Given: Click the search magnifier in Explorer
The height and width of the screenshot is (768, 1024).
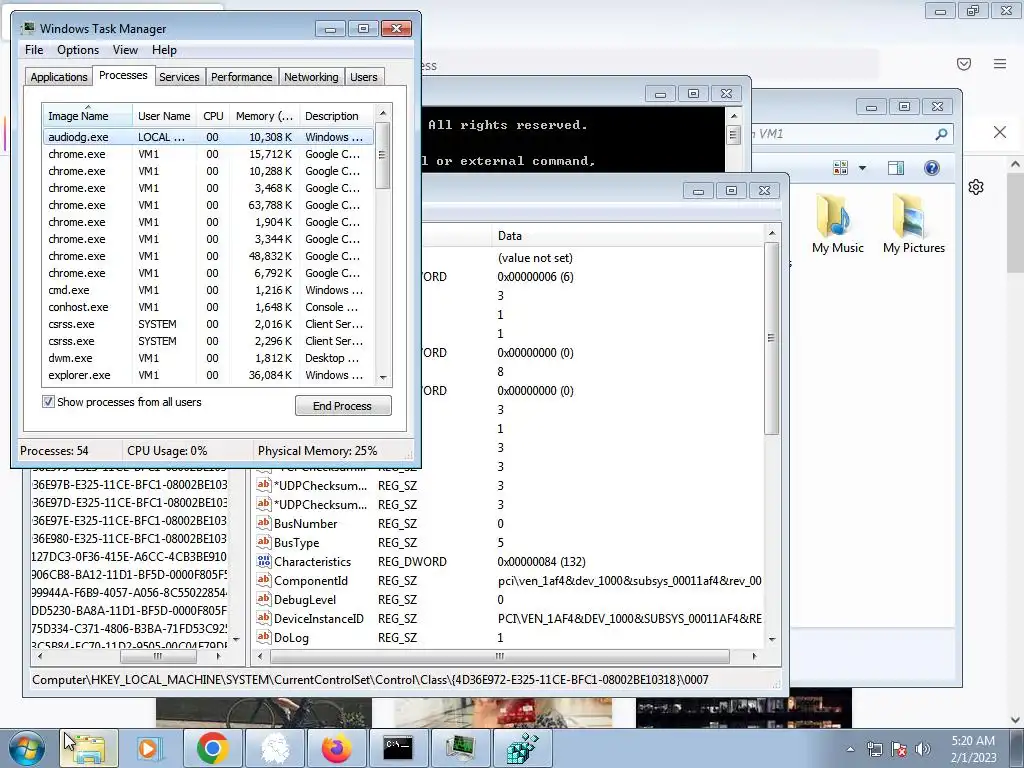Looking at the screenshot, I should tap(941, 134).
